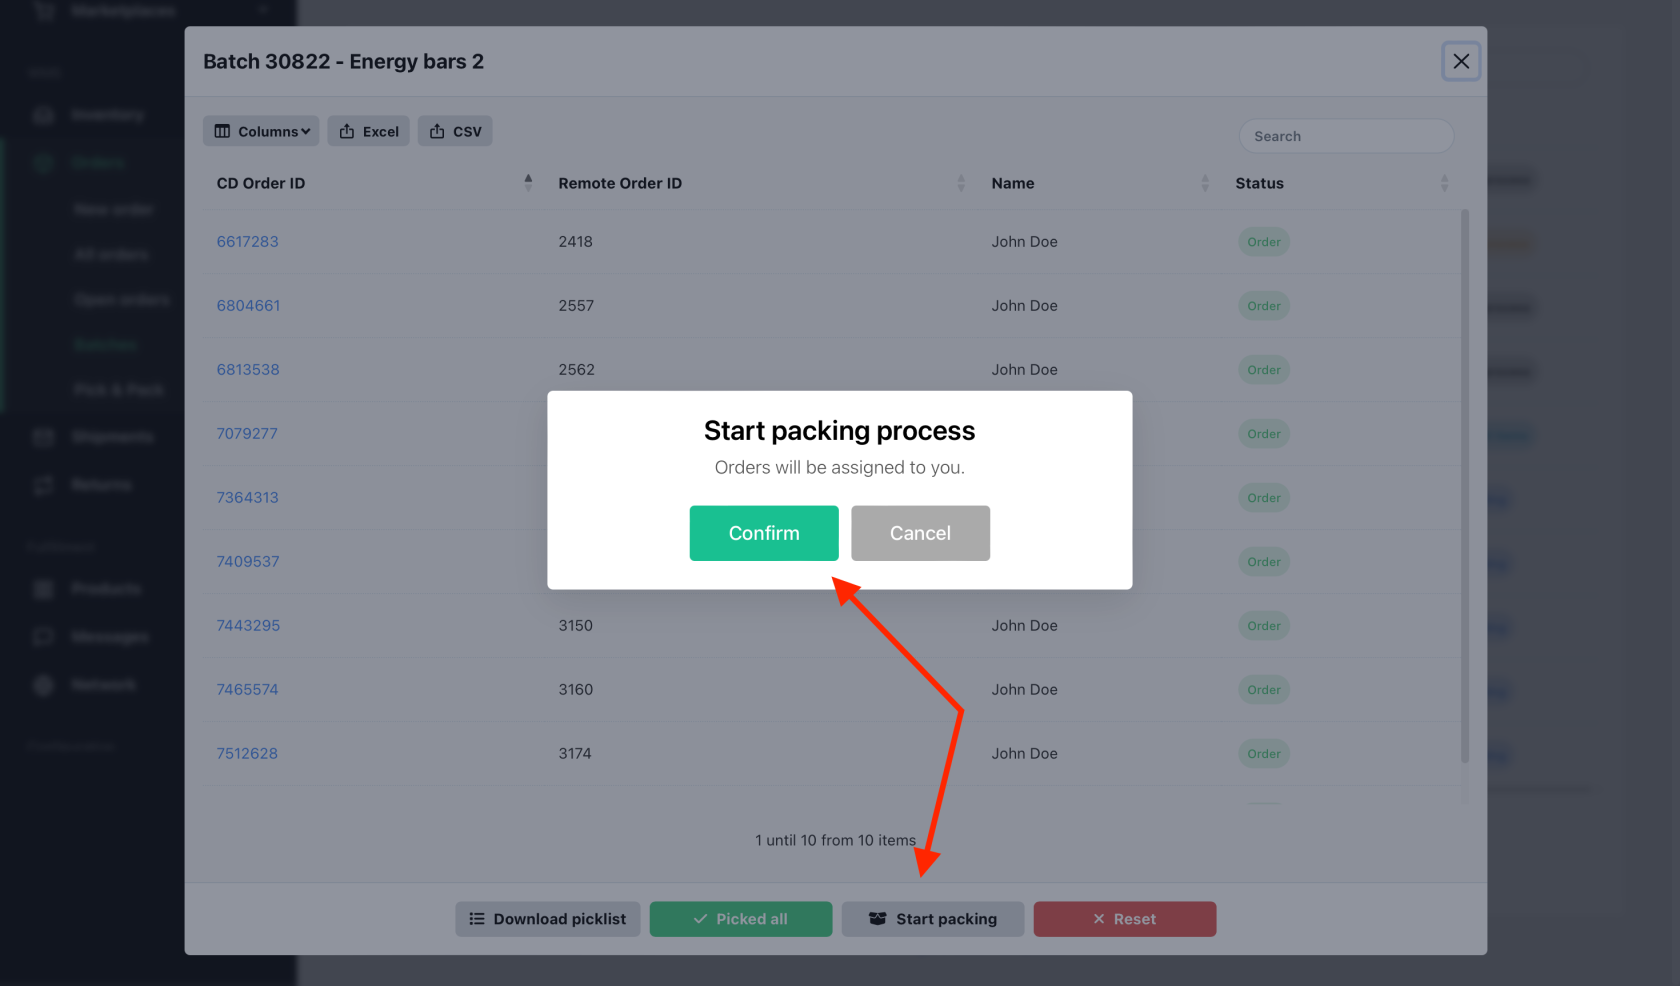Sort table by Status column arrows
The image size is (1680, 986).
1444,183
